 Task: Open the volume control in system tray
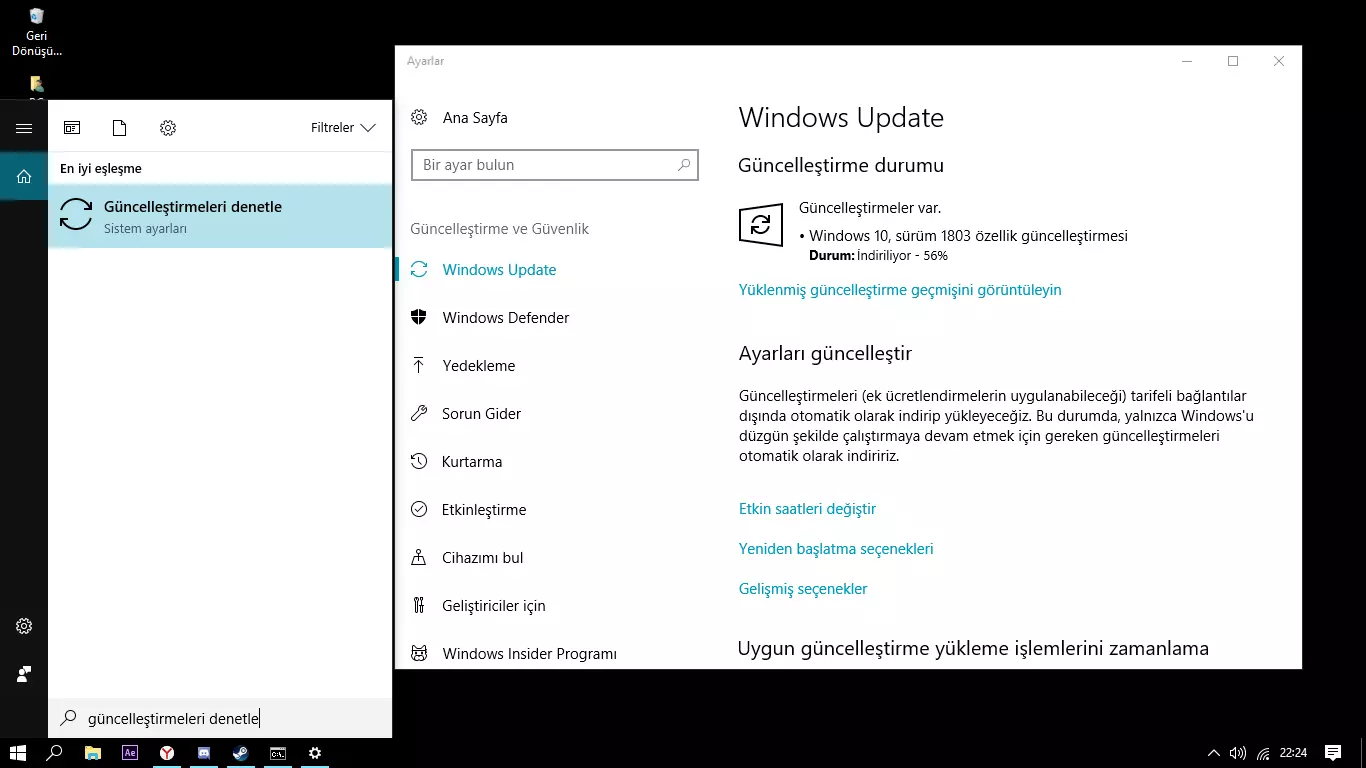1238,753
